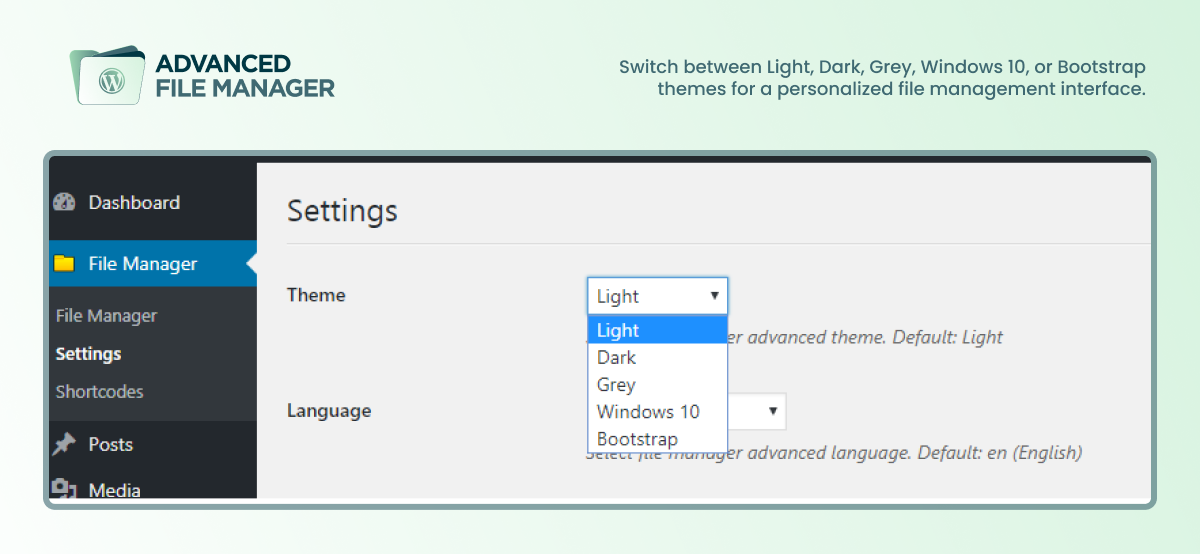Choose Light from the theme list
The width and height of the screenshot is (1200, 554).
tap(657, 330)
